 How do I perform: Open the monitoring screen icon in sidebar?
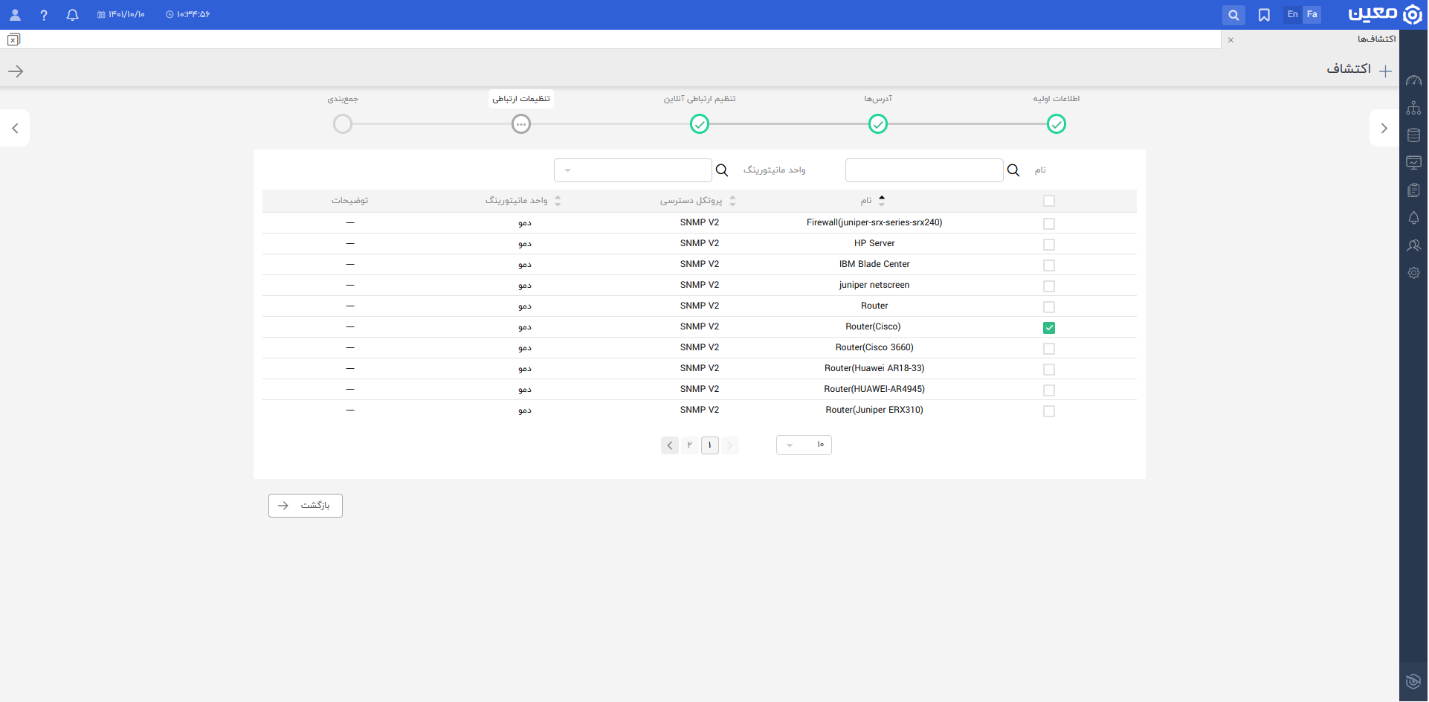pos(1413,162)
